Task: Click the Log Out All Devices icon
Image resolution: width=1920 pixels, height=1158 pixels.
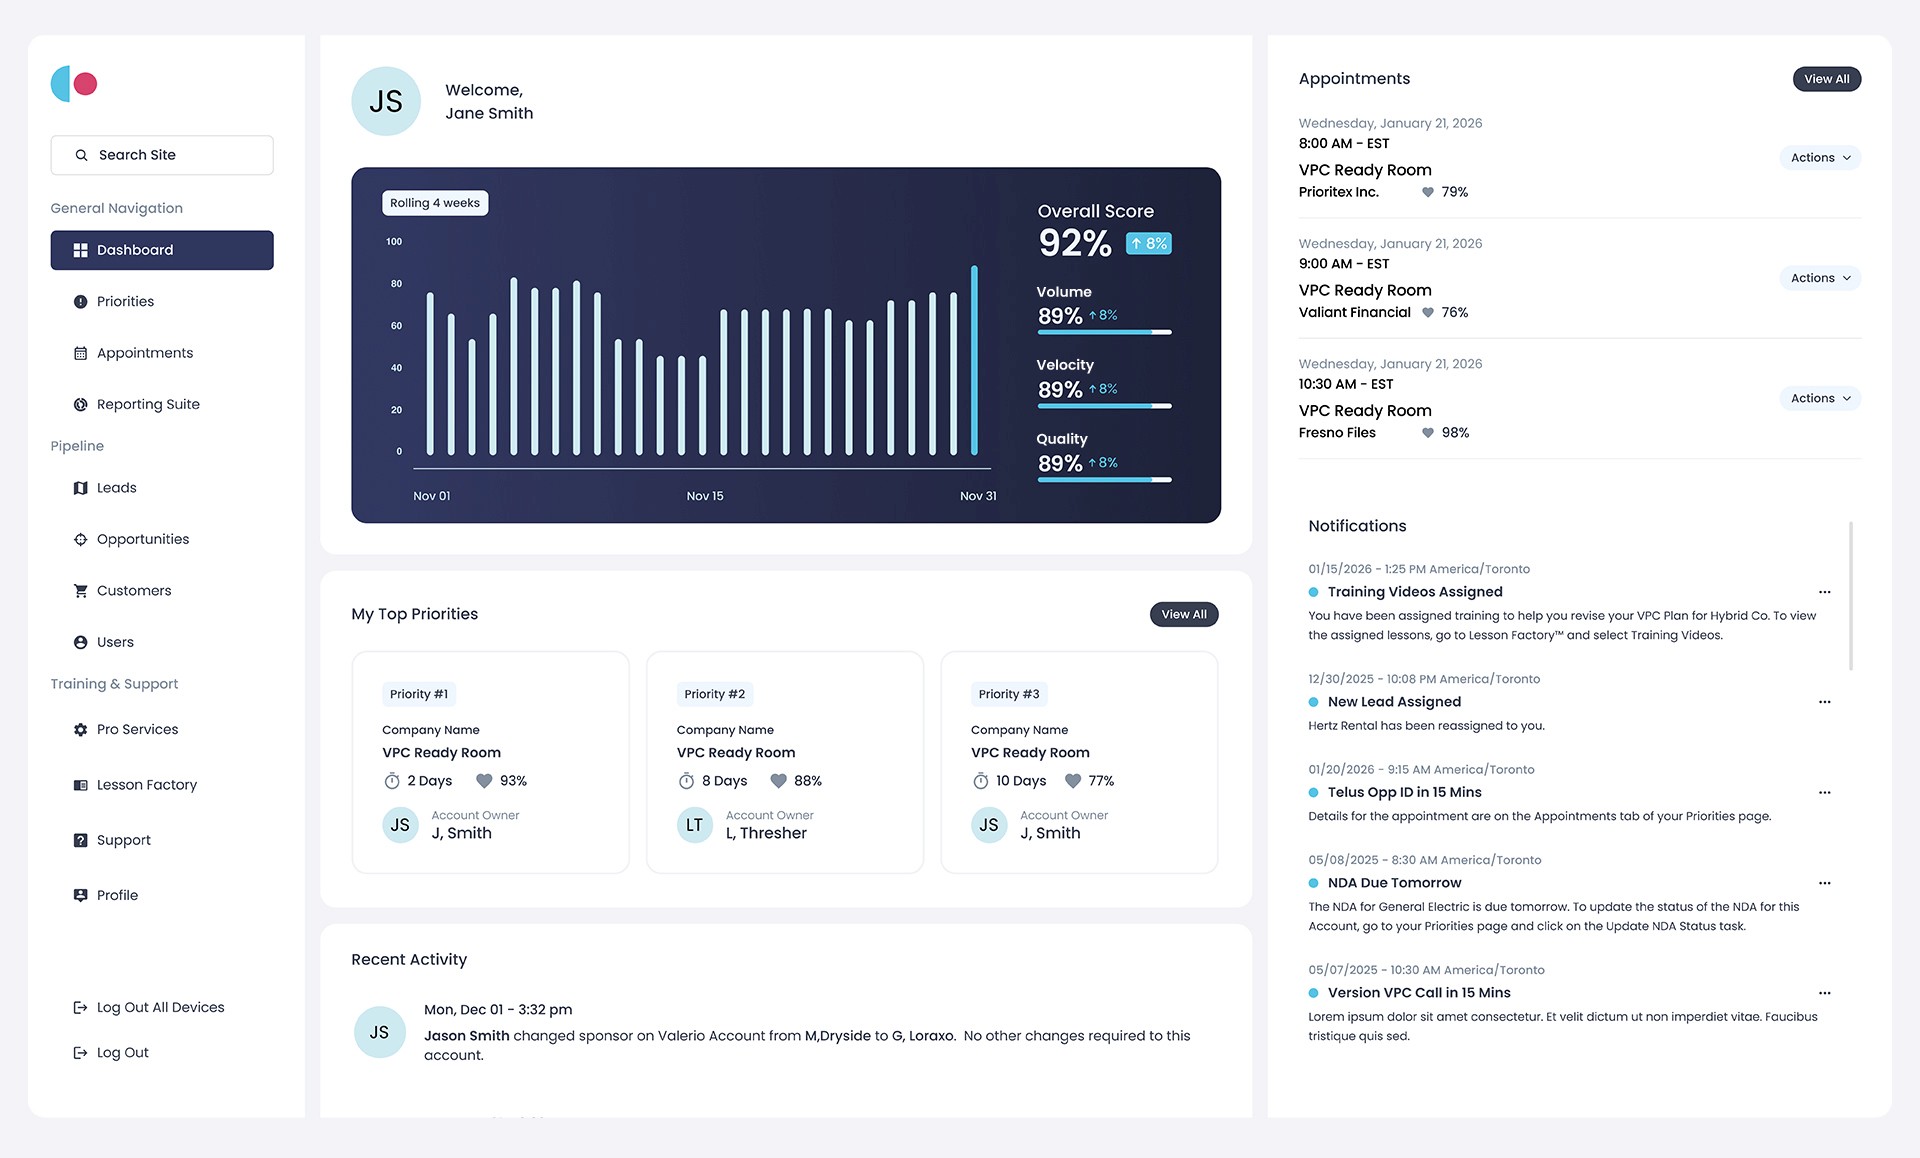Action: tap(80, 1008)
